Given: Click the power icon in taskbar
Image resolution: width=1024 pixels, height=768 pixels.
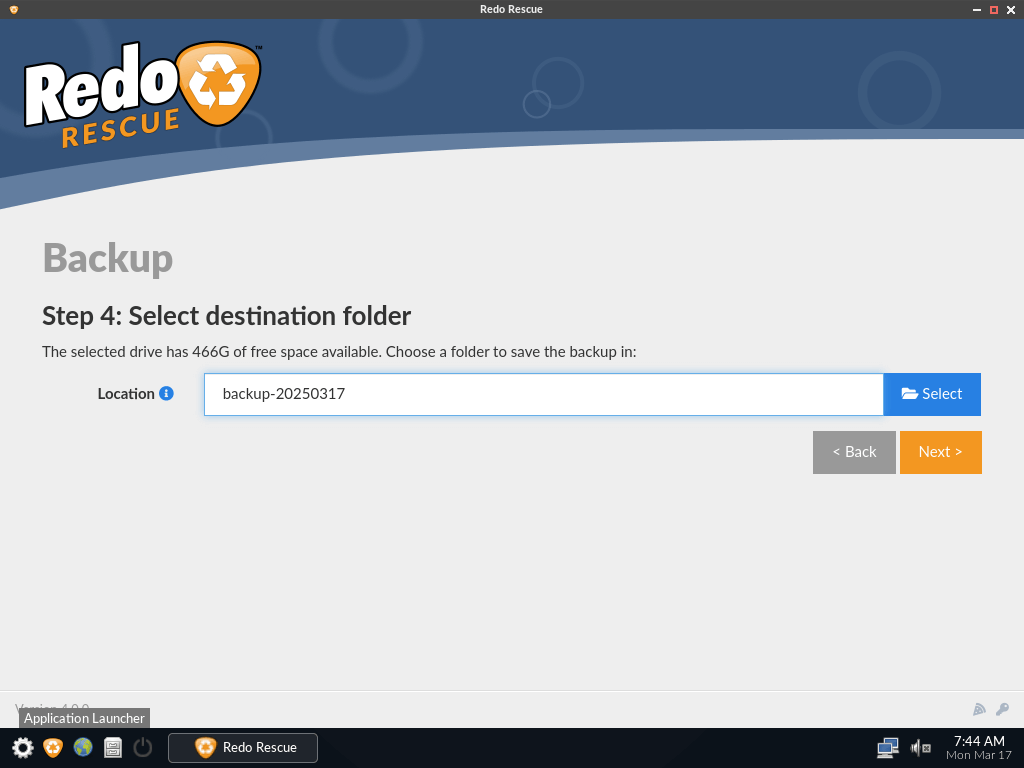Looking at the screenshot, I should point(142,747).
